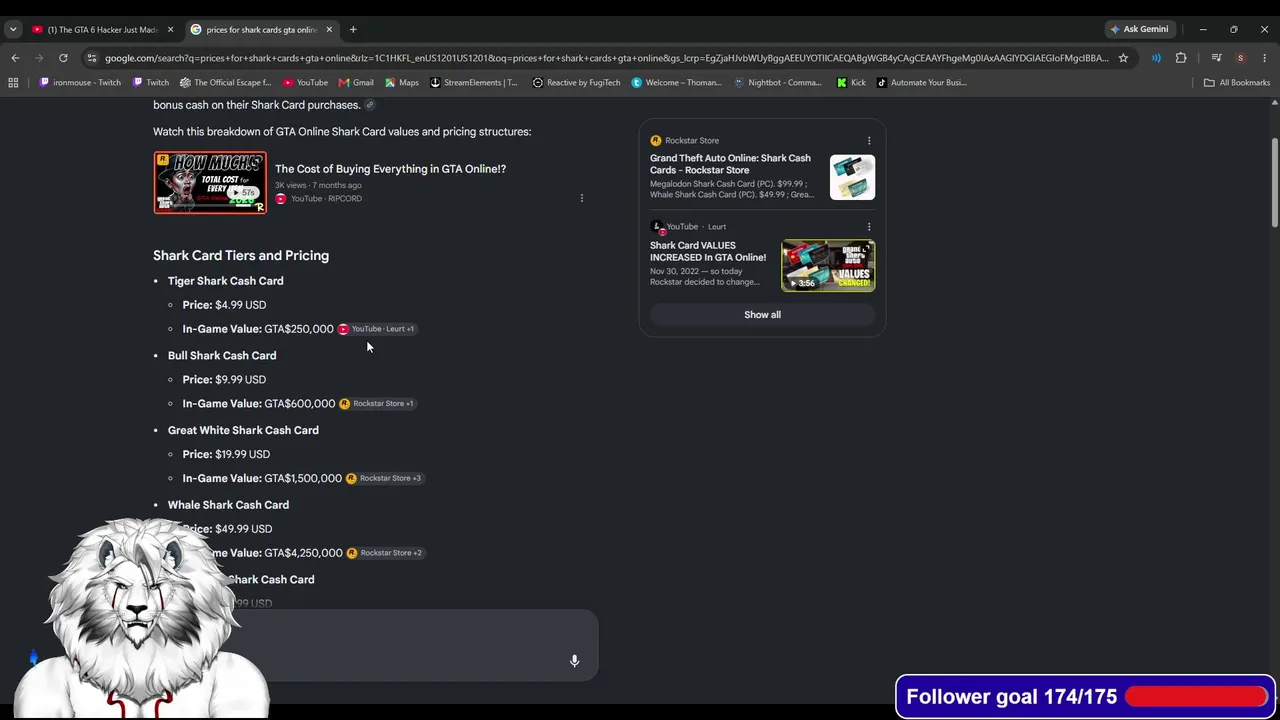Open the Rockstar Store +3 source chip
The width and height of the screenshot is (1280, 720).
tap(384, 478)
